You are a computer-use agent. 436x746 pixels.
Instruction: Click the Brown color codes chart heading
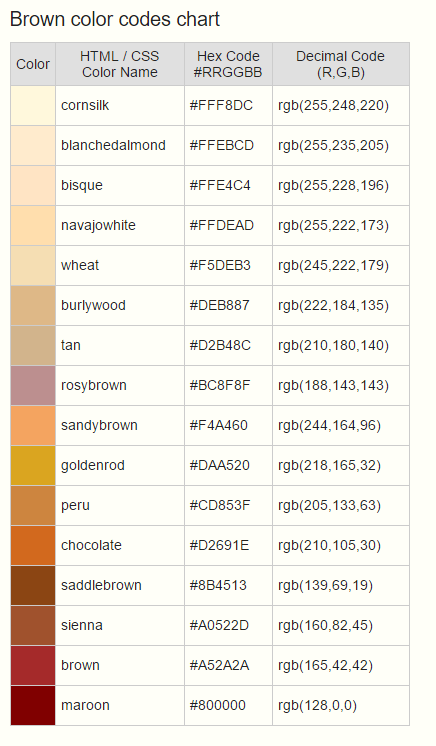pos(115,20)
